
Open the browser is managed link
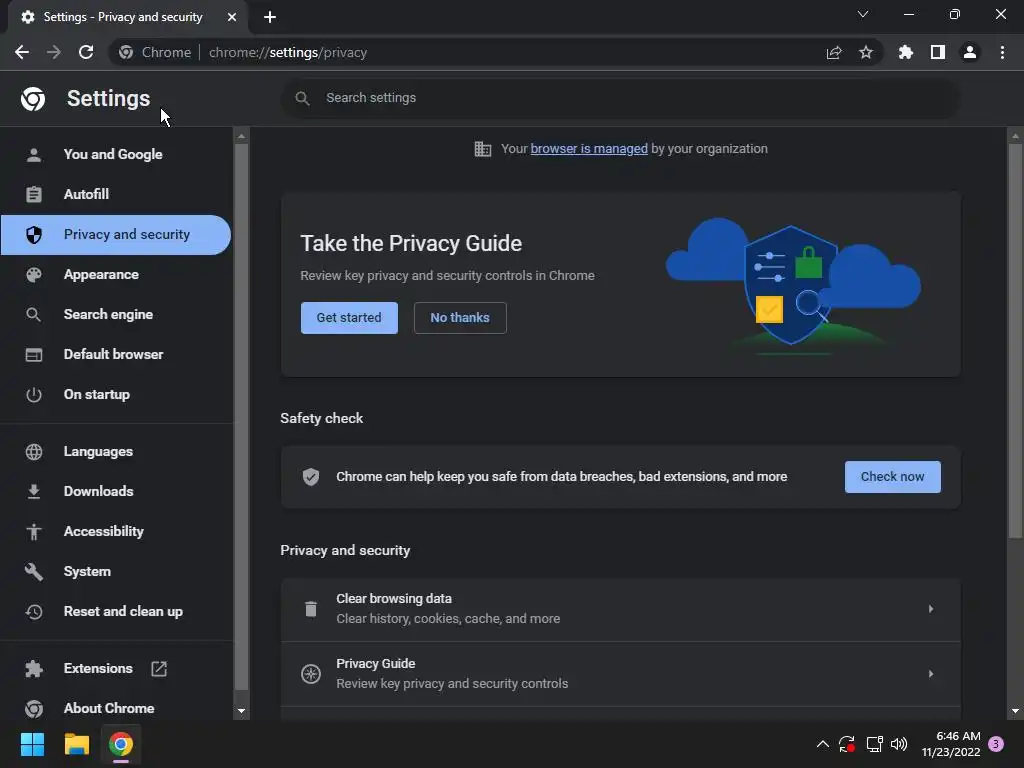click(x=589, y=149)
